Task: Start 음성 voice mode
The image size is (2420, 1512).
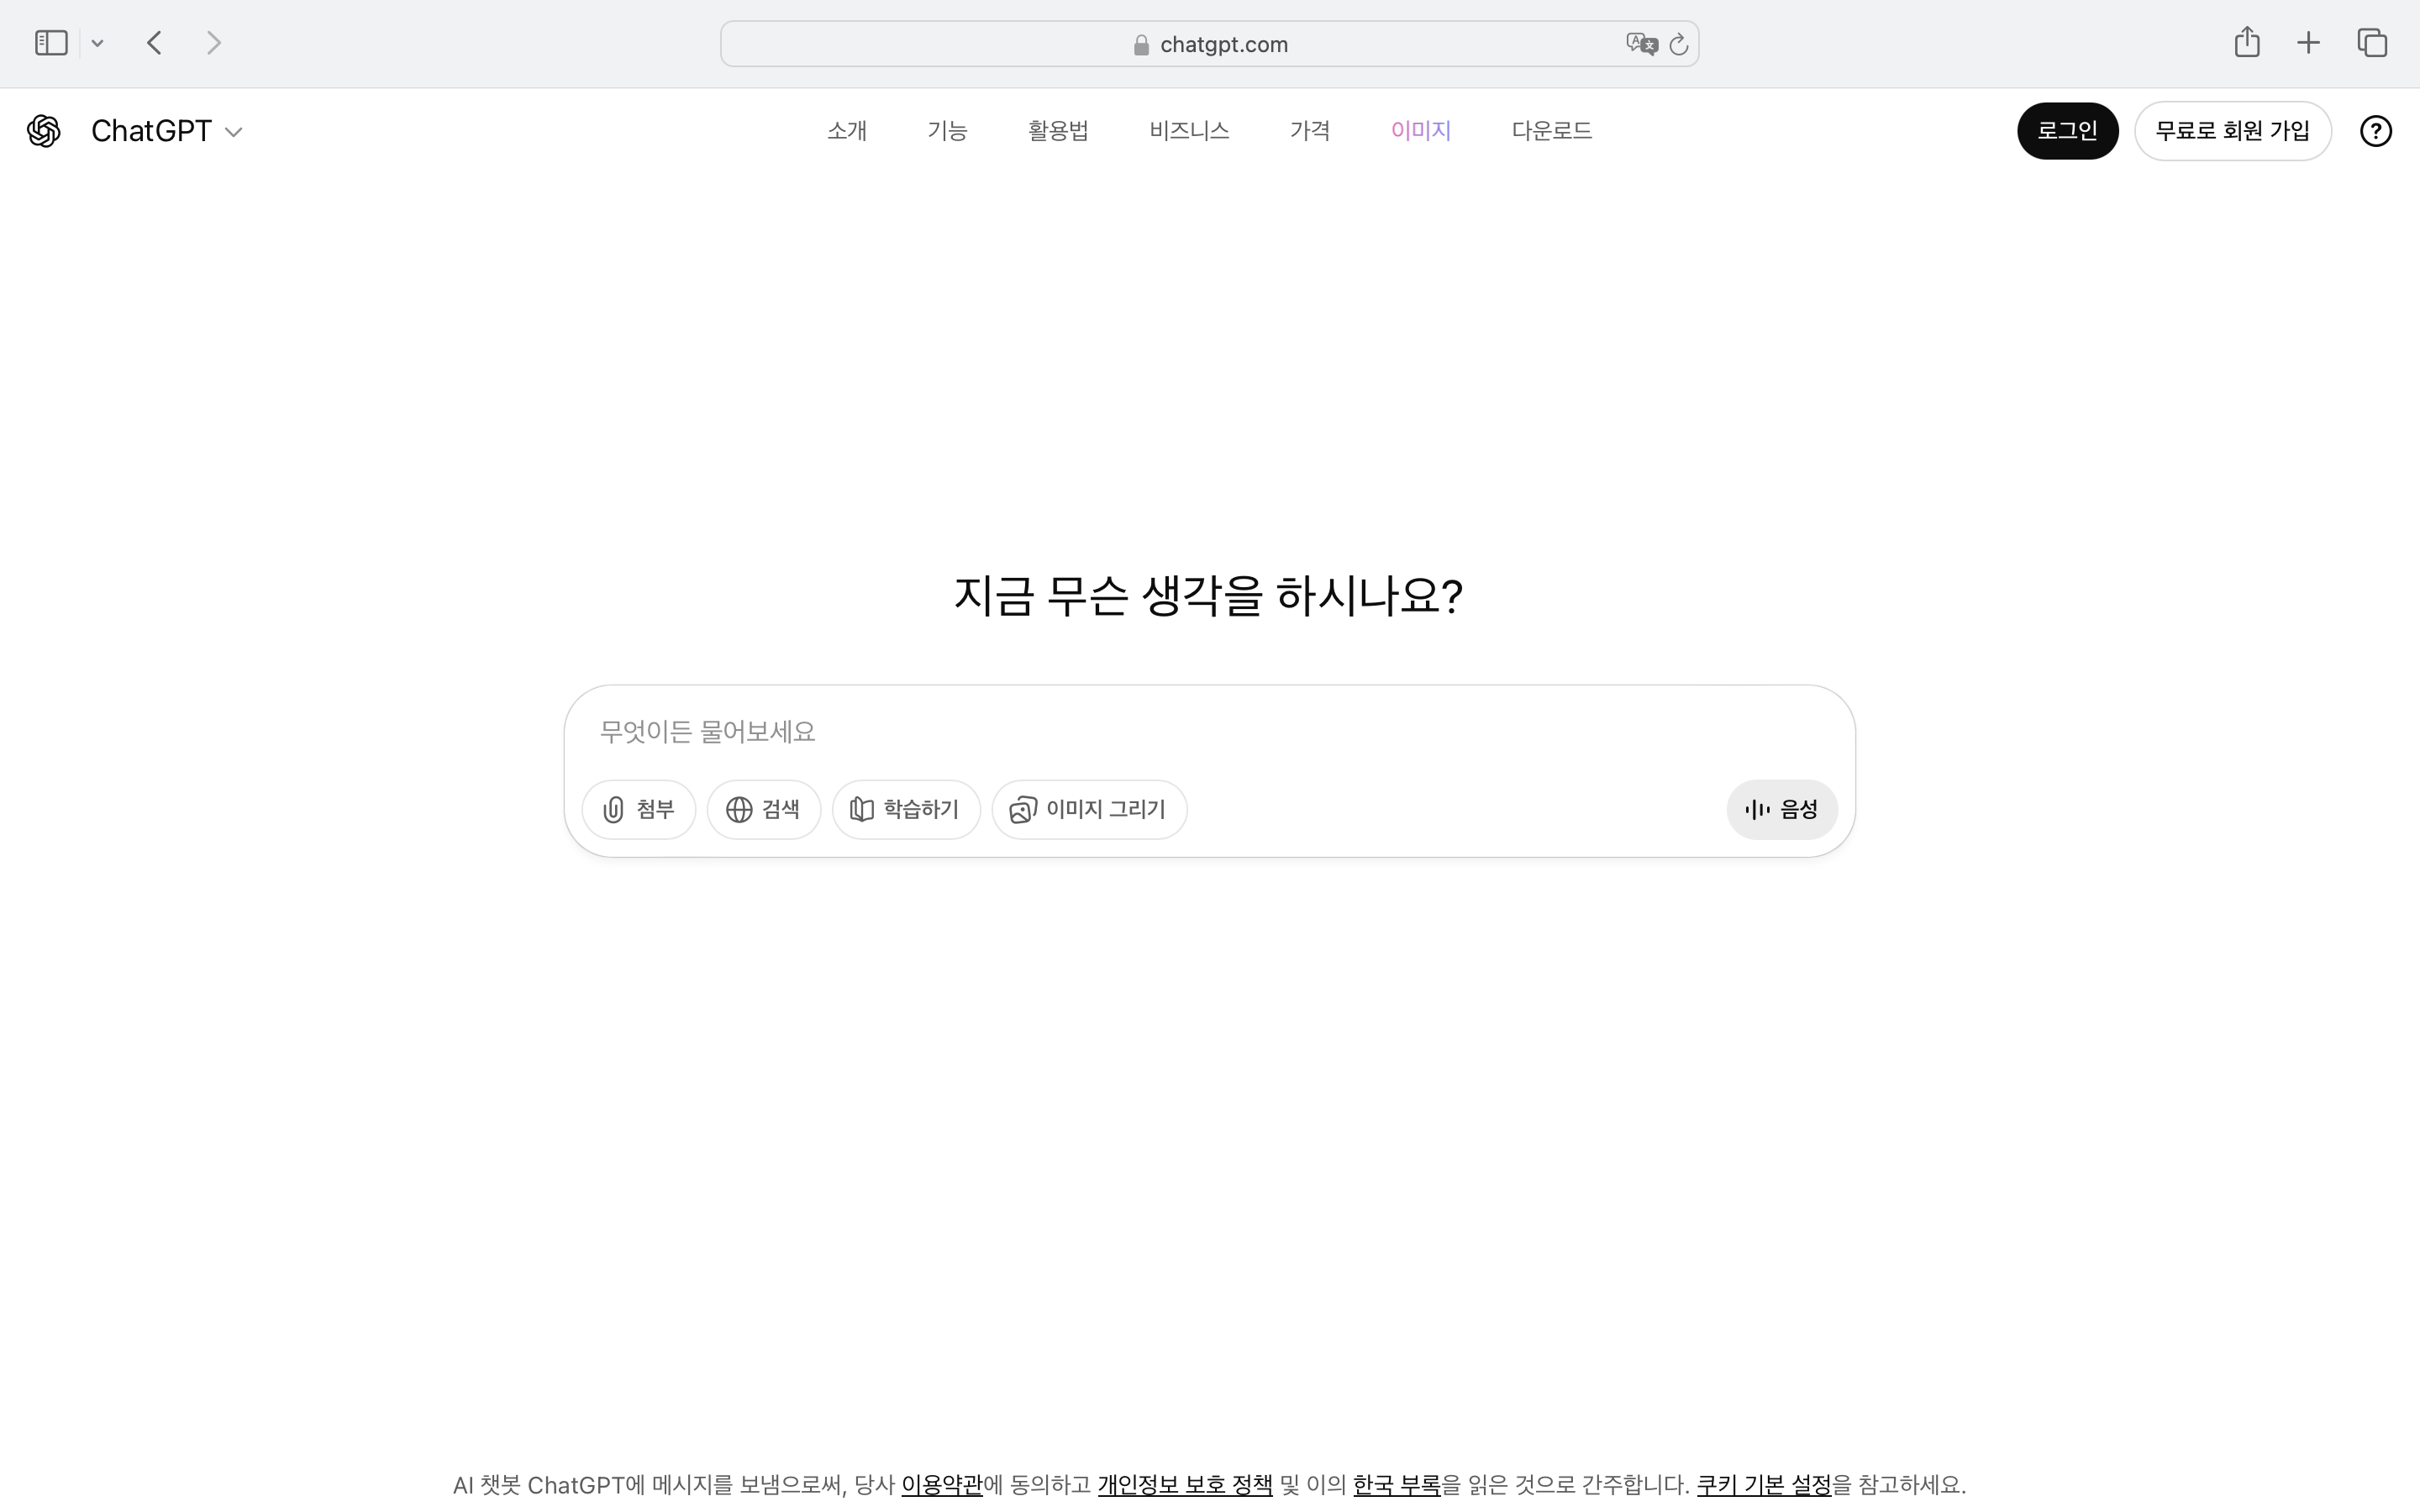Action: (x=1781, y=809)
